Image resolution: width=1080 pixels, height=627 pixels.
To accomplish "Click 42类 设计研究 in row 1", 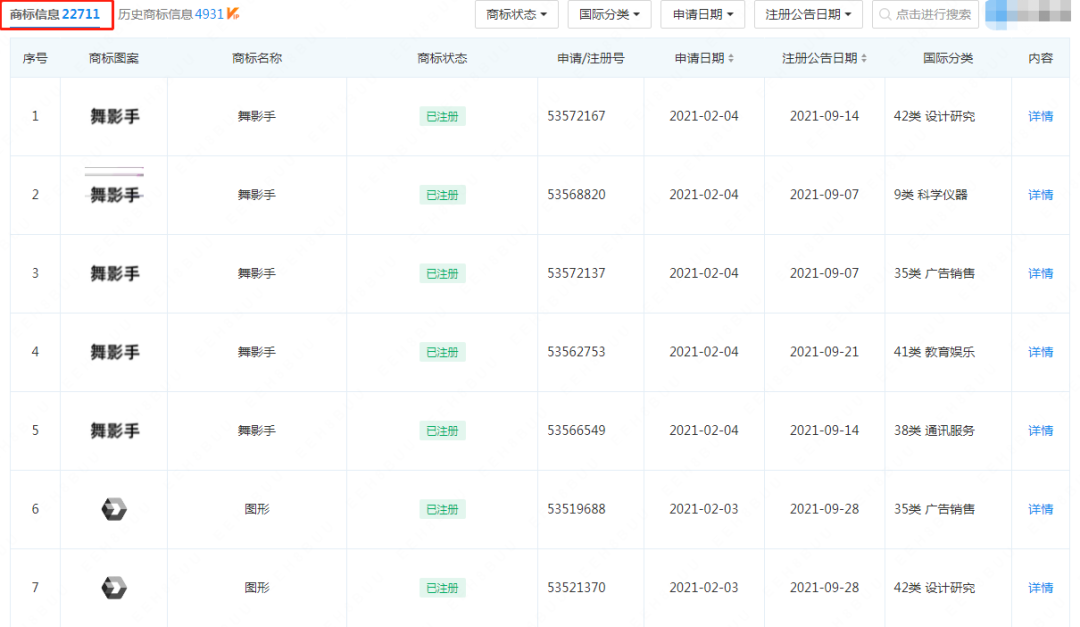I will click(934, 116).
